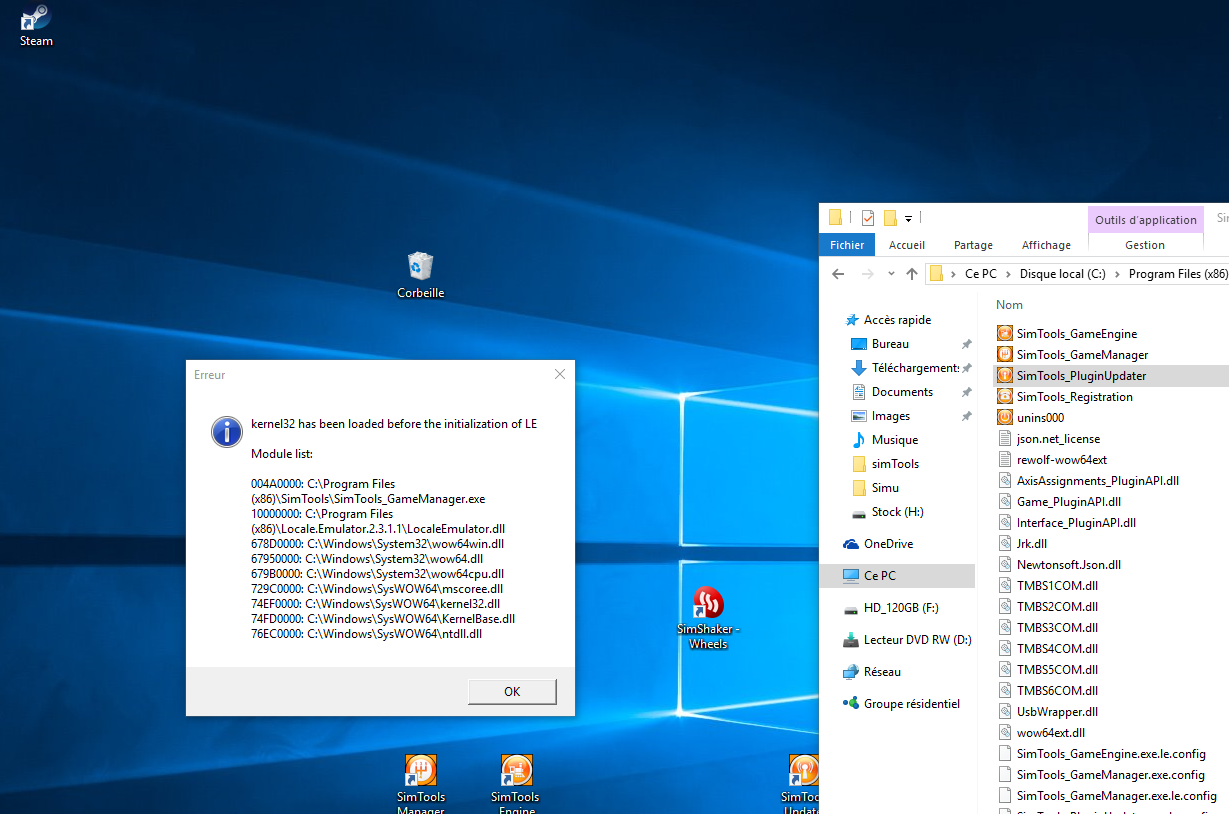Screen dimensions: 1229x814
Task: Select wow64ext.dll in the file list
Action: coord(1050,732)
